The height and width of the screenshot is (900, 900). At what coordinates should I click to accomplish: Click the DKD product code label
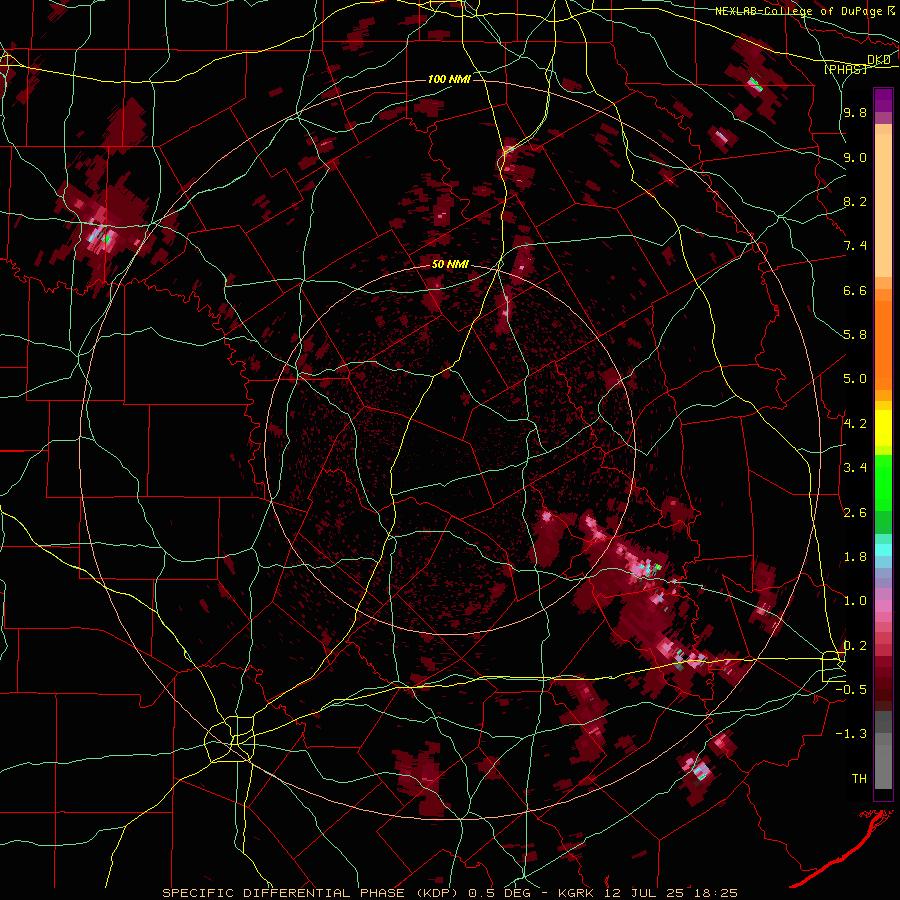click(x=879, y=60)
